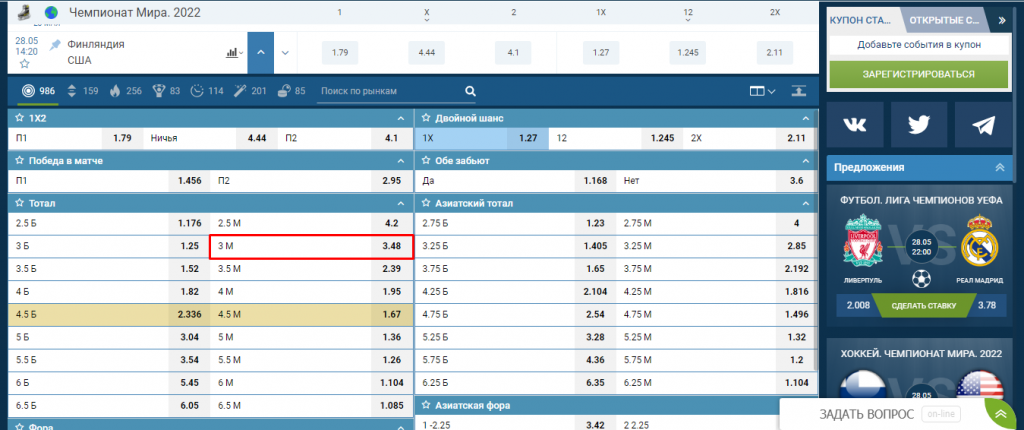Image resolution: width=1024 pixels, height=430 pixels.
Task: Add 1X2 market to favorites via star
Action: [x=19, y=118]
